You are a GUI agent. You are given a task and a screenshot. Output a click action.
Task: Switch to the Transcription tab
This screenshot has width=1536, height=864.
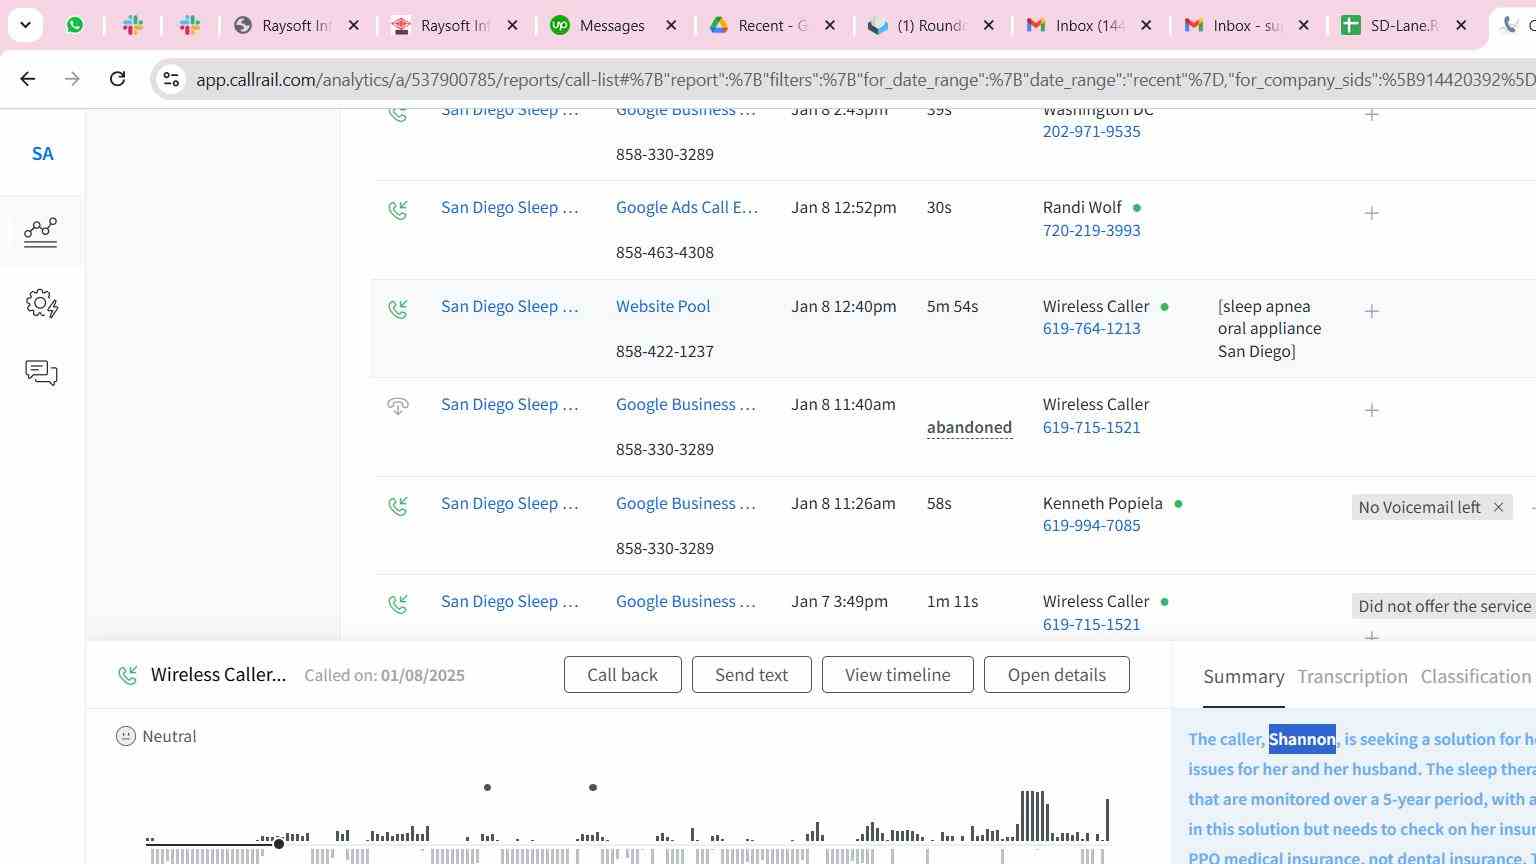click(x=1352, y=677)
